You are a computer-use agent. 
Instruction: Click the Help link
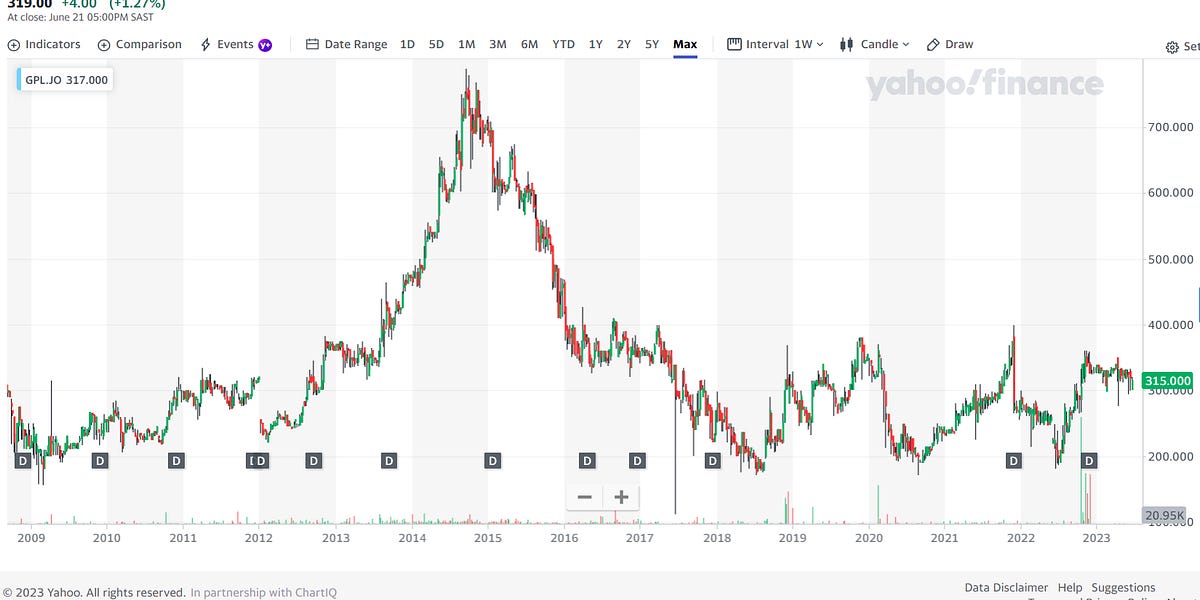(x=1069, y=587)
